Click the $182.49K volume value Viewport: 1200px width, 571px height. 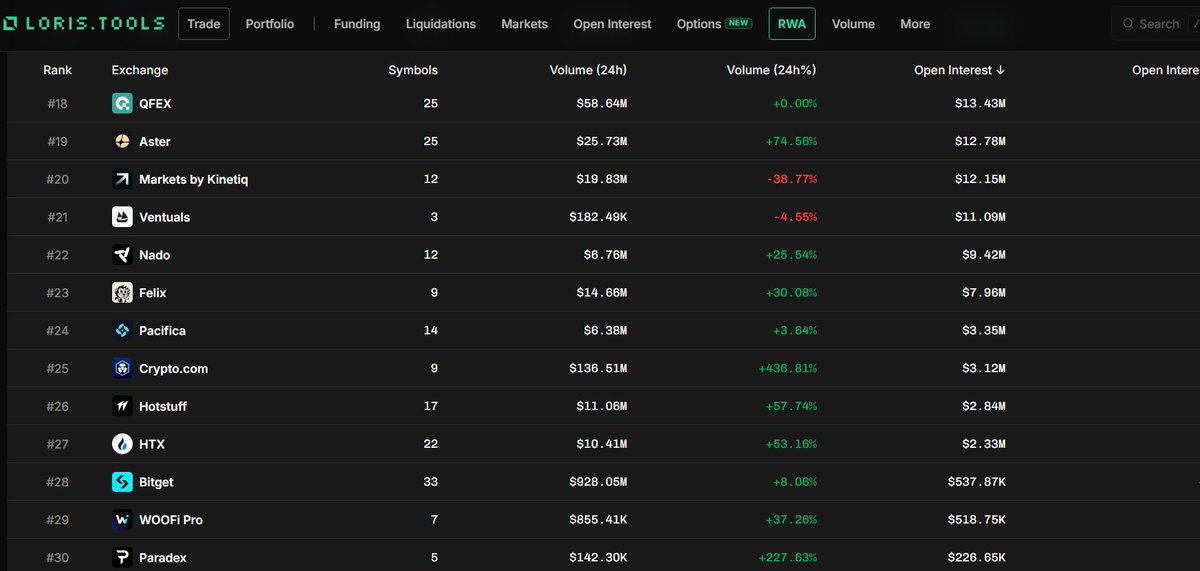598,217
